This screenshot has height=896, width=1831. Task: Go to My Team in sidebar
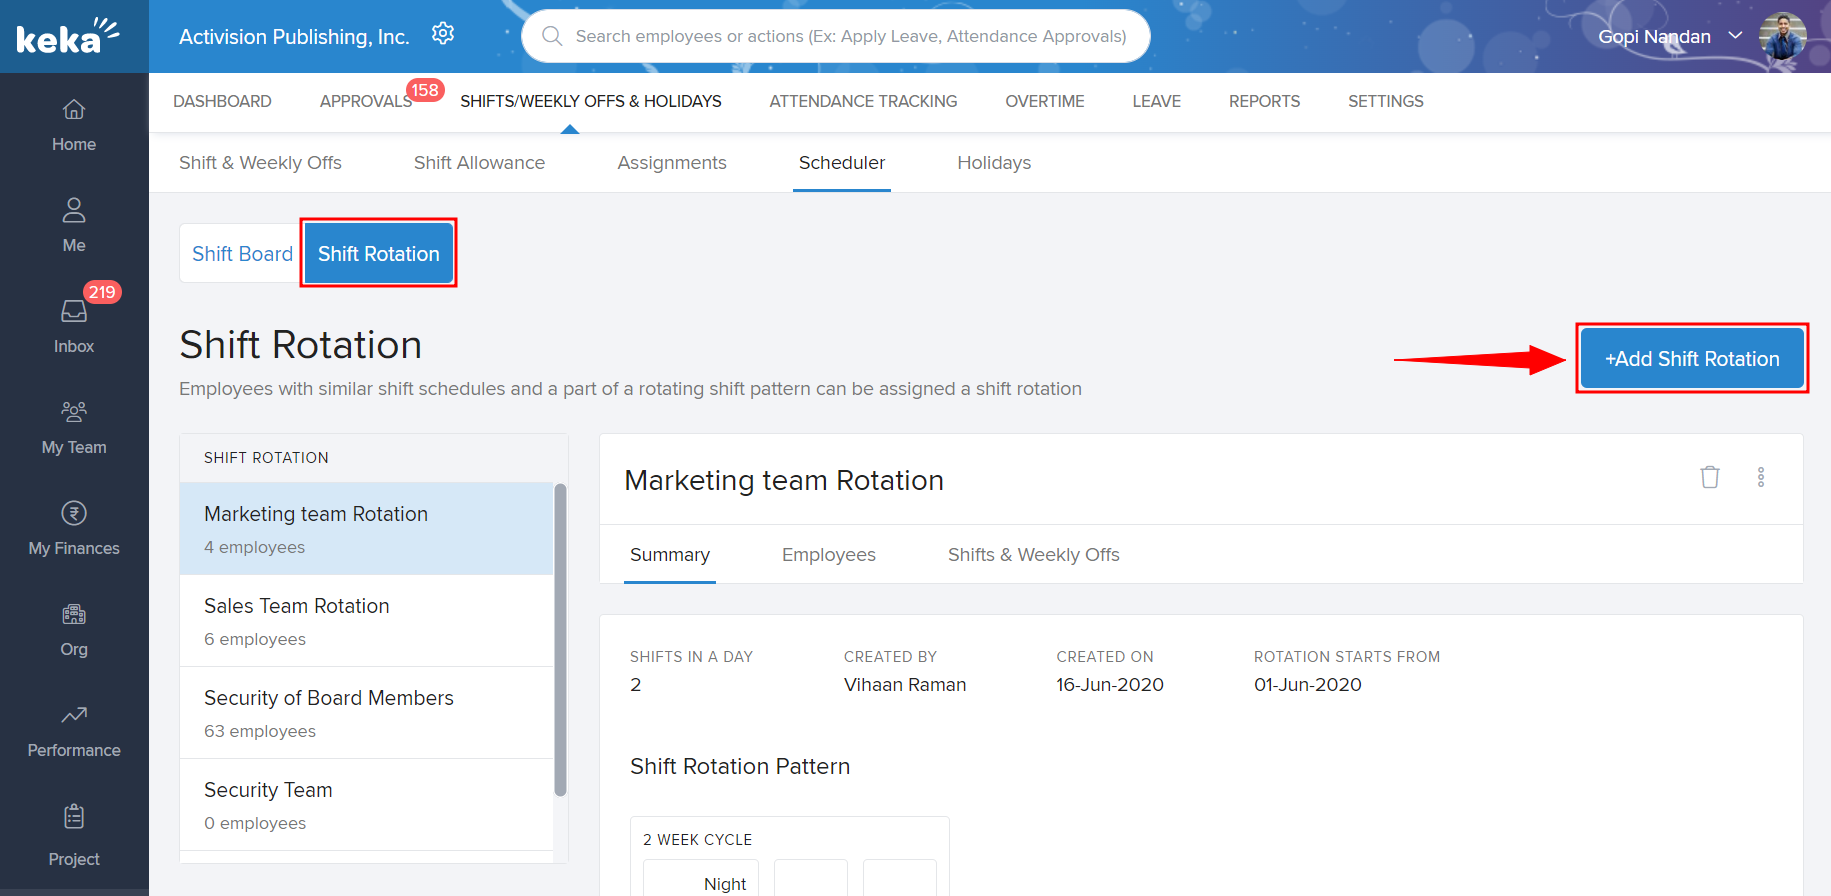pos(74,427)
